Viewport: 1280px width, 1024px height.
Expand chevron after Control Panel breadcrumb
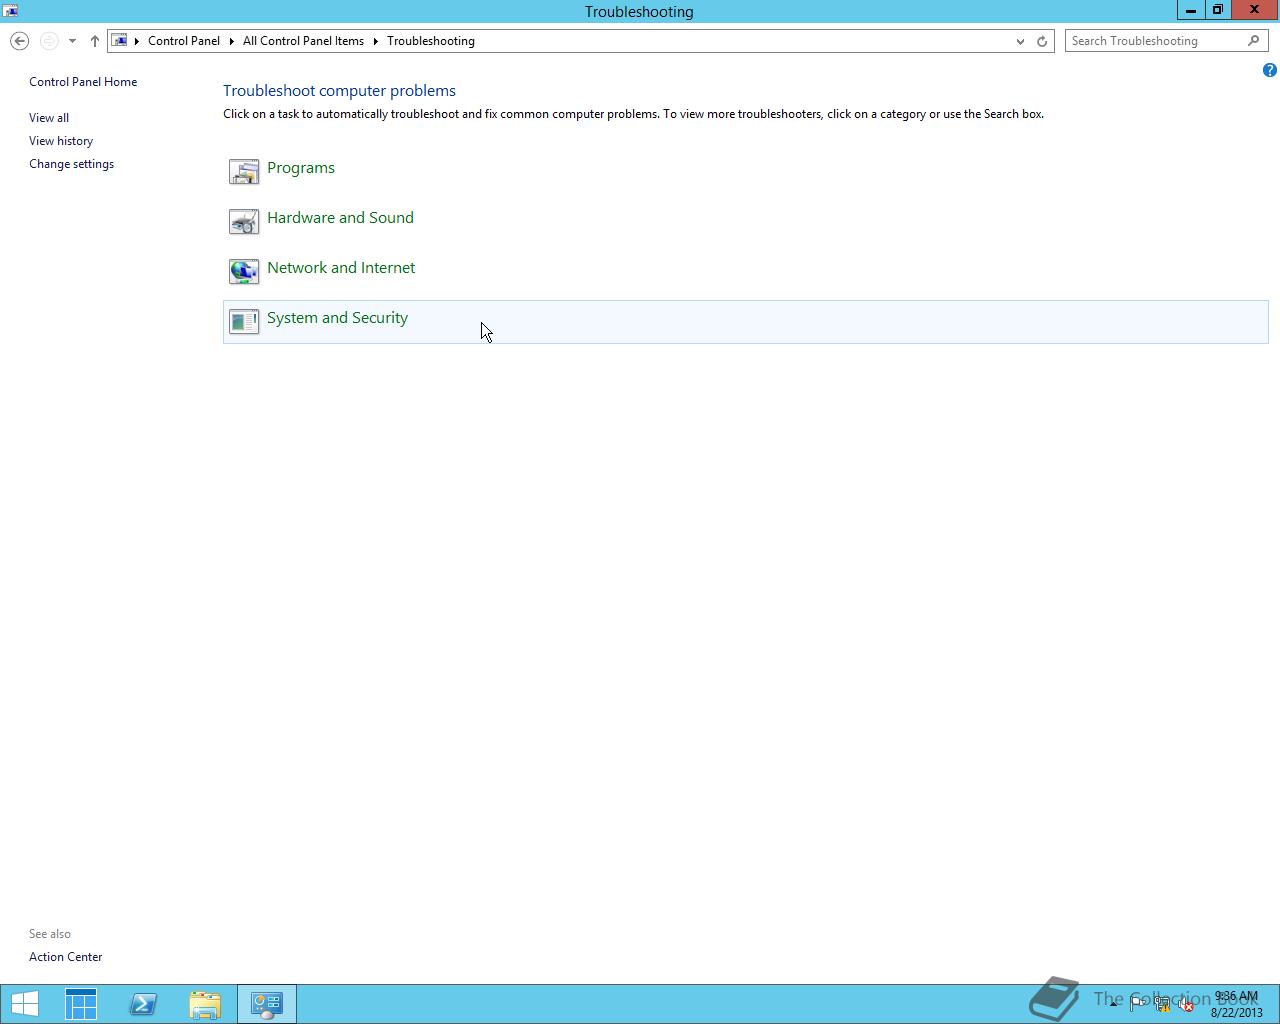pyautogui.click(x=231, y=41)
